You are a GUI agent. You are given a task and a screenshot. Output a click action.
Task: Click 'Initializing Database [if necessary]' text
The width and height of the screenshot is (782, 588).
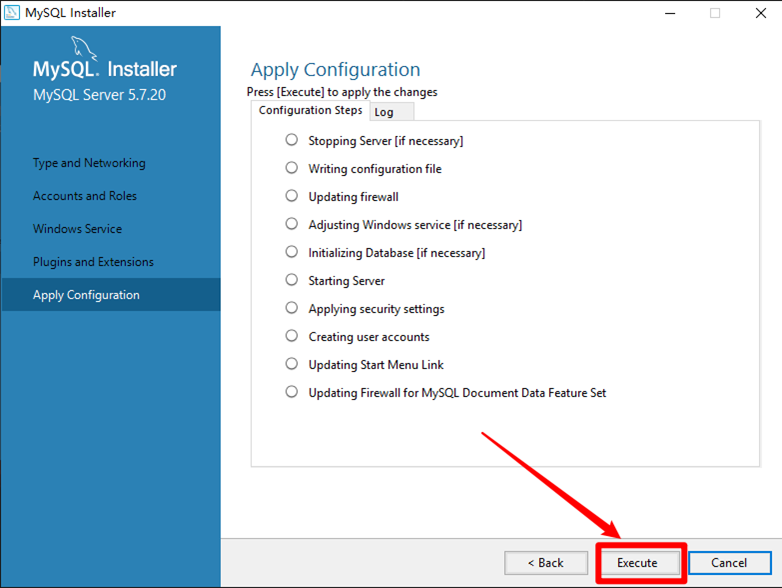coord(396,253)
